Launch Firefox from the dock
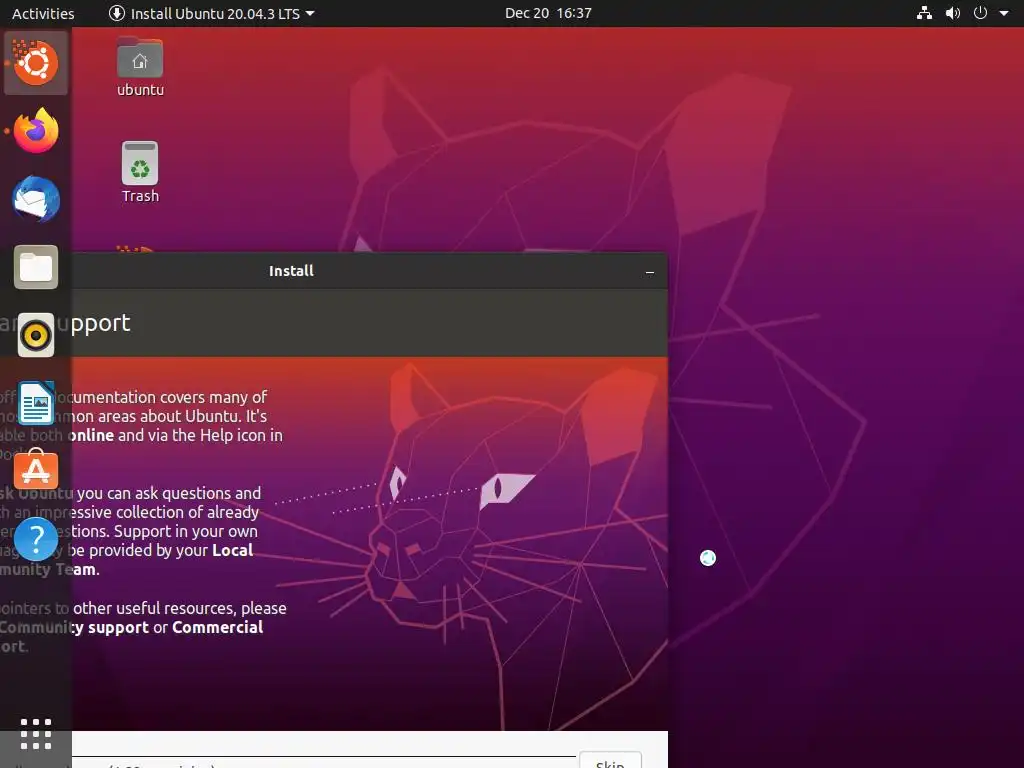Image resolution: width=1024 pixels, height=768 pixels. pyautogui.click(x=36, y=131)
